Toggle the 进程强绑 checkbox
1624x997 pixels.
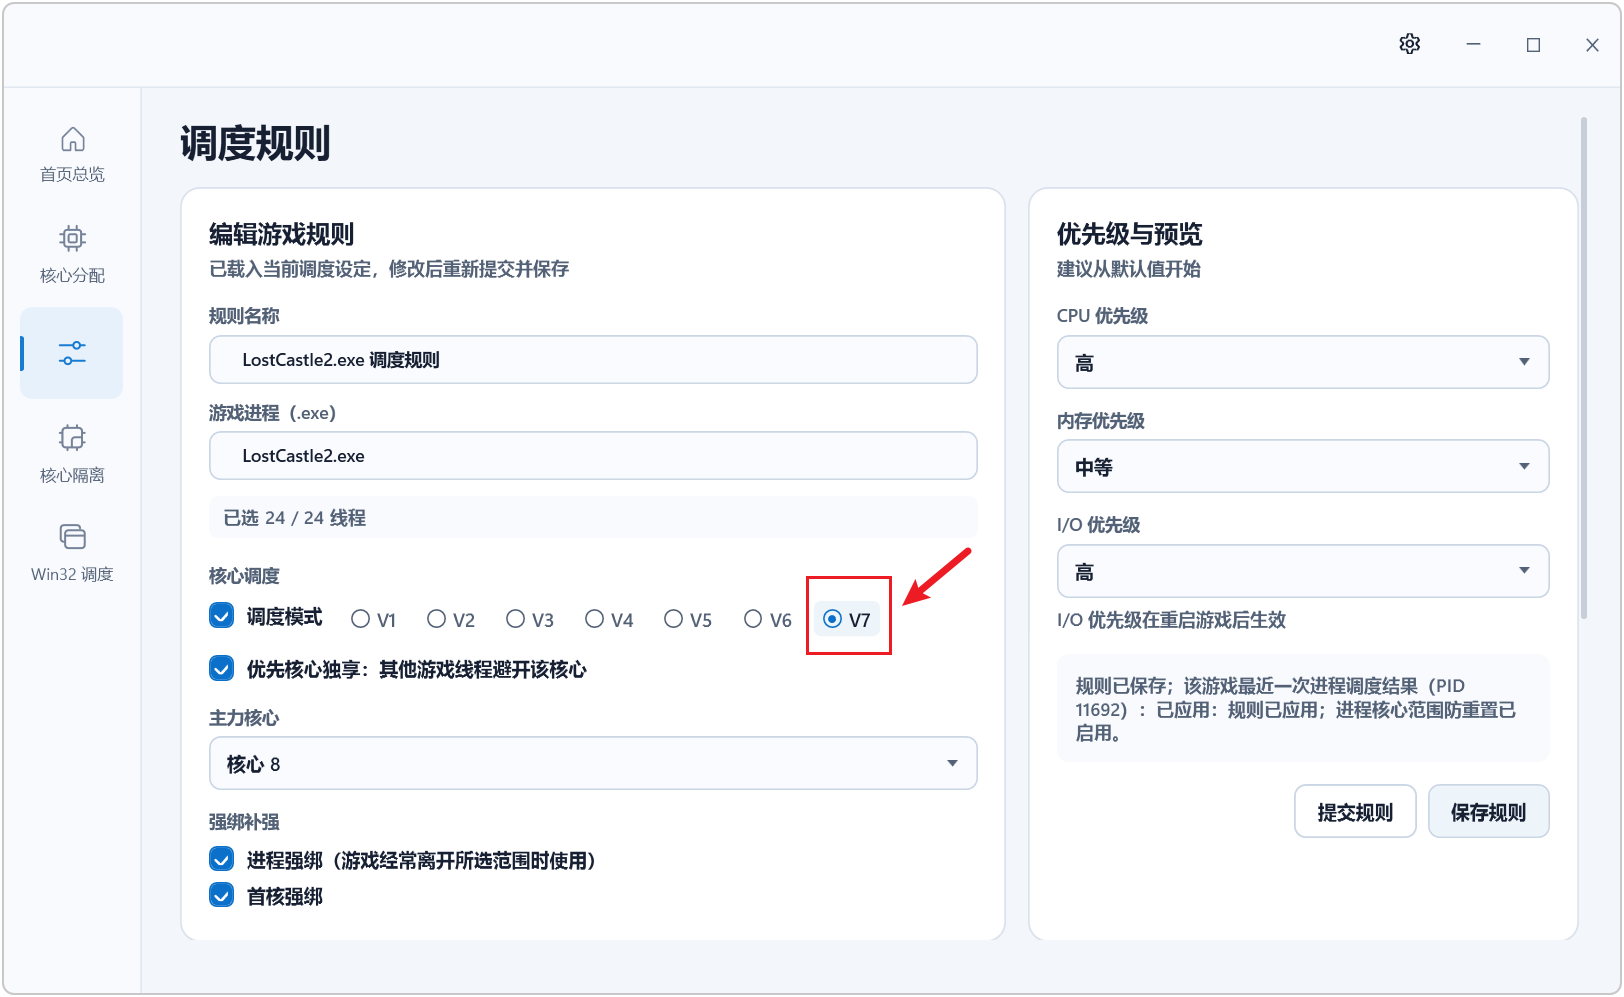pyautogui.click(x=222, y=859)
